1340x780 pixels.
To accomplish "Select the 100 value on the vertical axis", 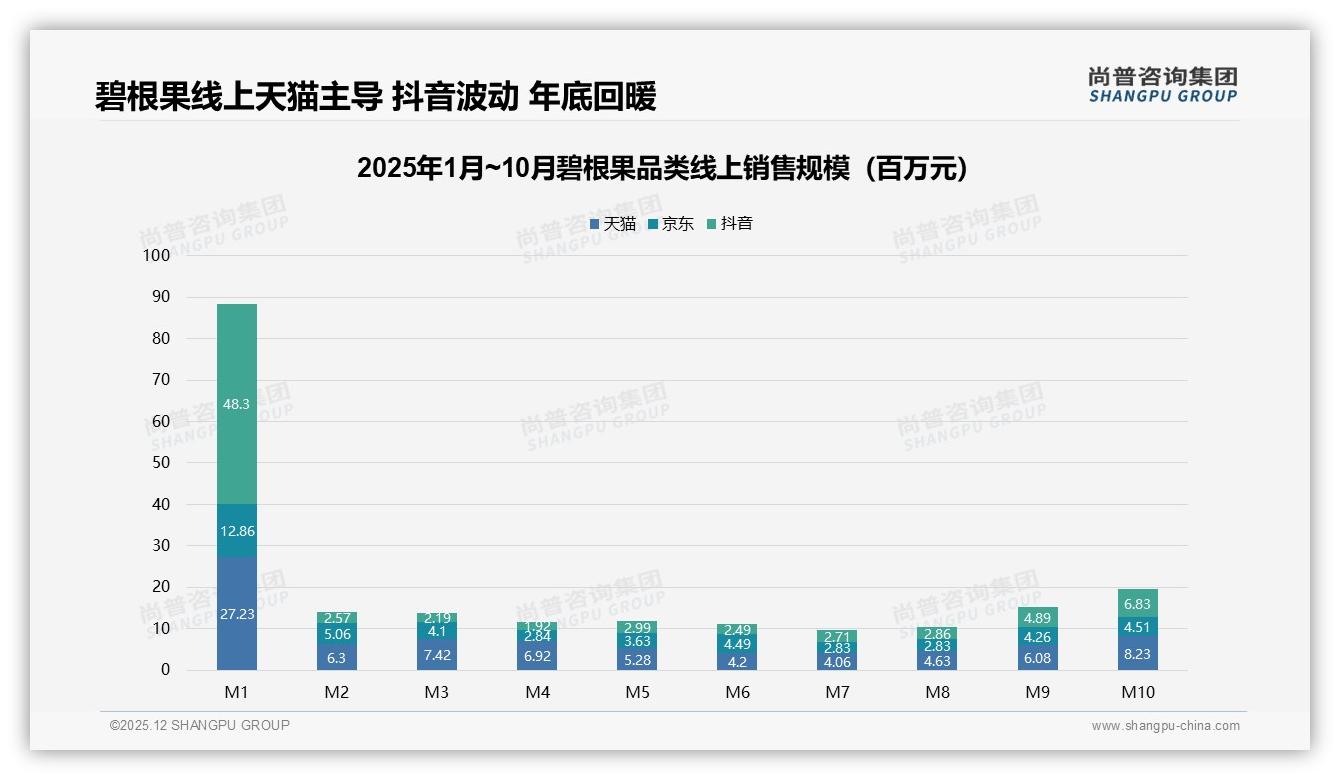I will coord(156,255).
